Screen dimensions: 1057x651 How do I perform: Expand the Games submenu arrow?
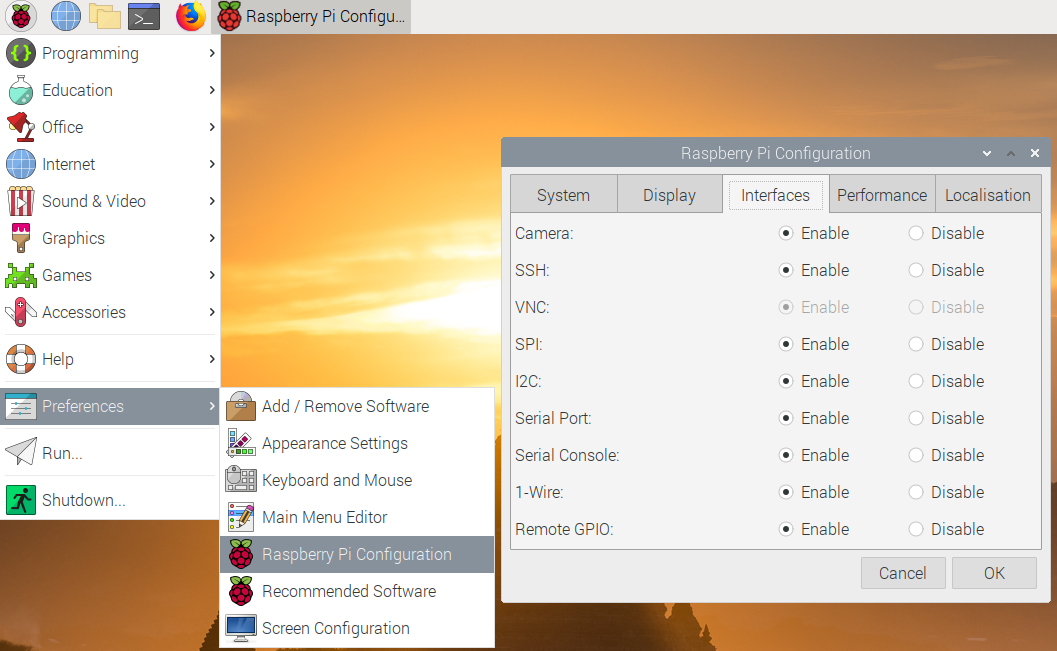[x=212, y=276]
